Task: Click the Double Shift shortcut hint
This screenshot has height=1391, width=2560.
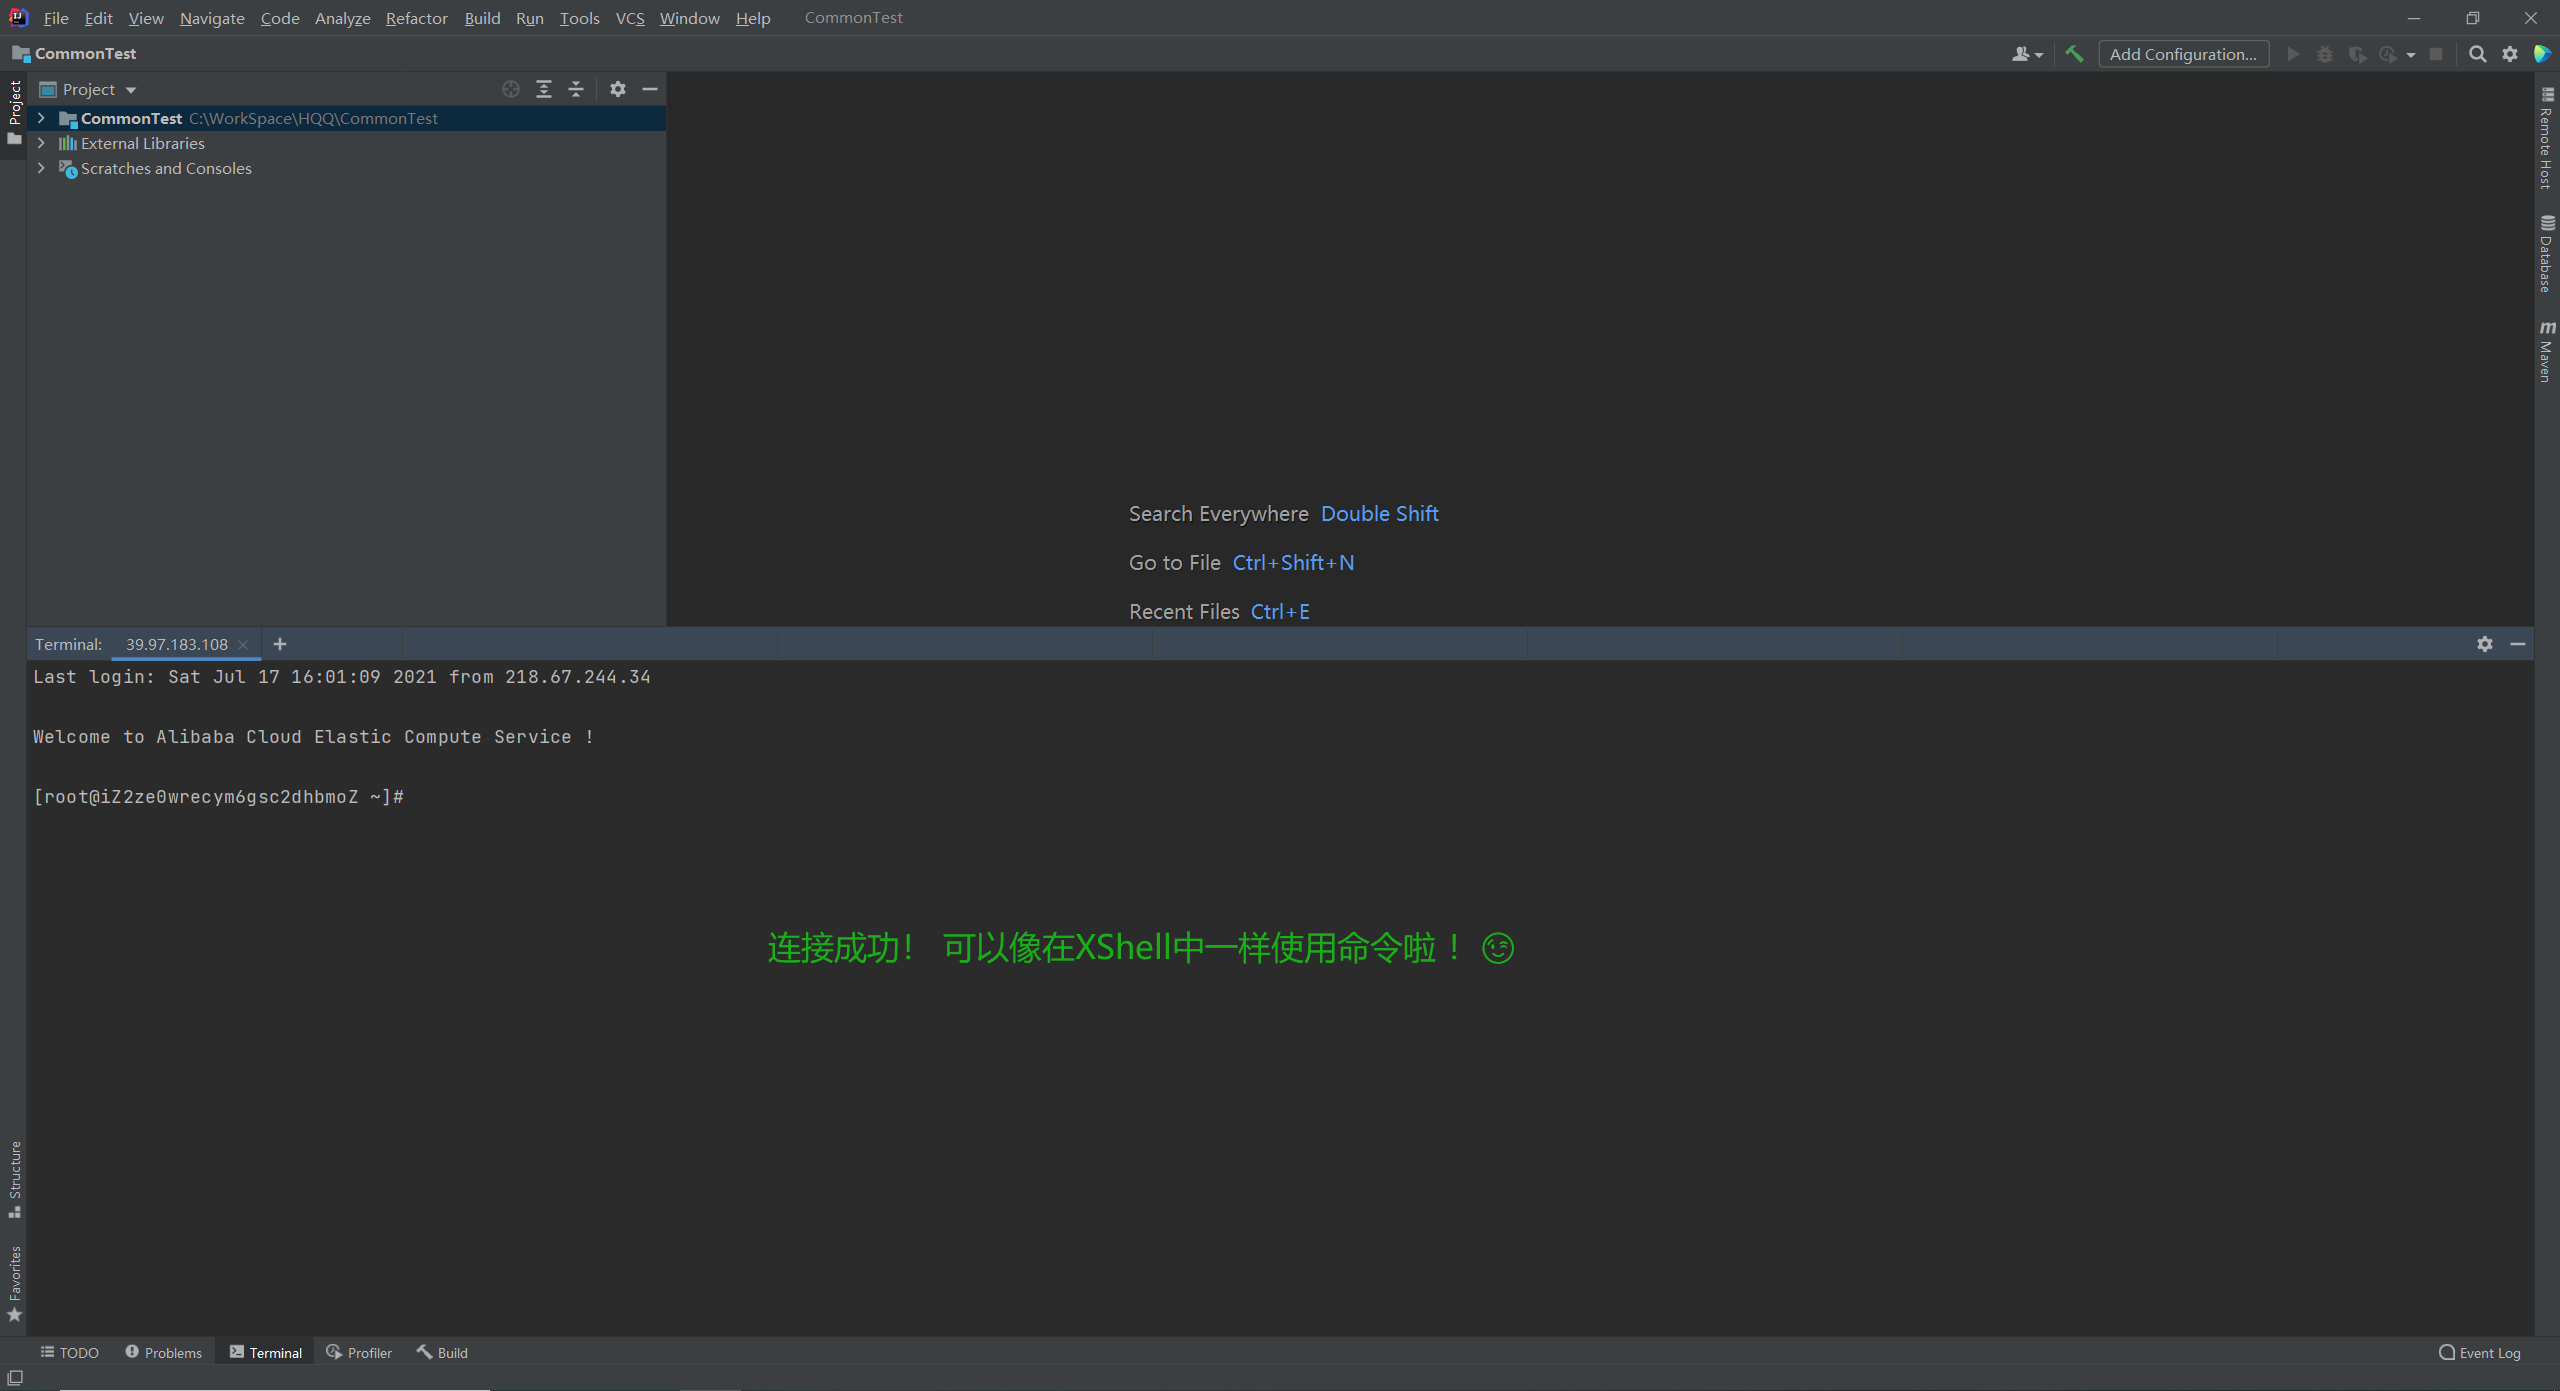Action: 1379,514
